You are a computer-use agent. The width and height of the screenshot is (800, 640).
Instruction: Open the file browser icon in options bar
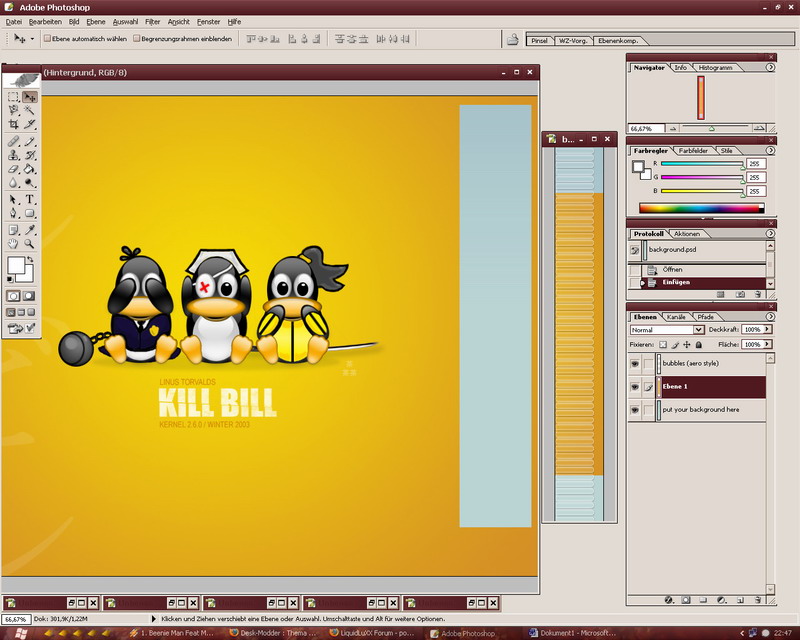pyautogui.click(x=513, y=39)
